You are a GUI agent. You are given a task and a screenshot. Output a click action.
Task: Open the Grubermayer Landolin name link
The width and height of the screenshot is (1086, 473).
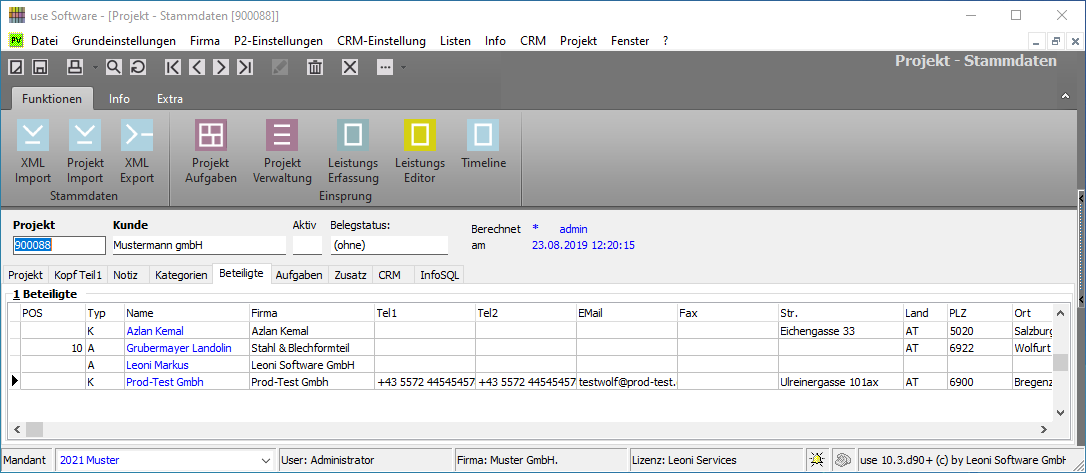[x=179, y=348]
